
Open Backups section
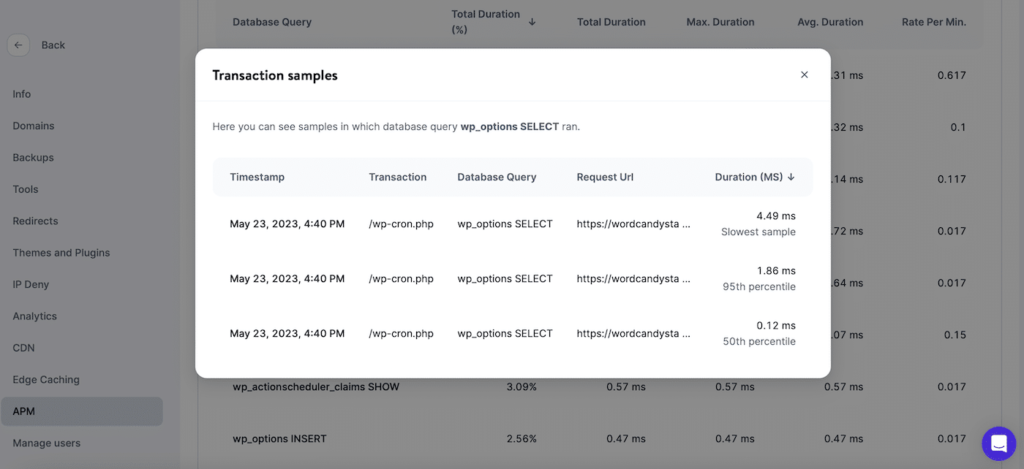click(33, 158)
